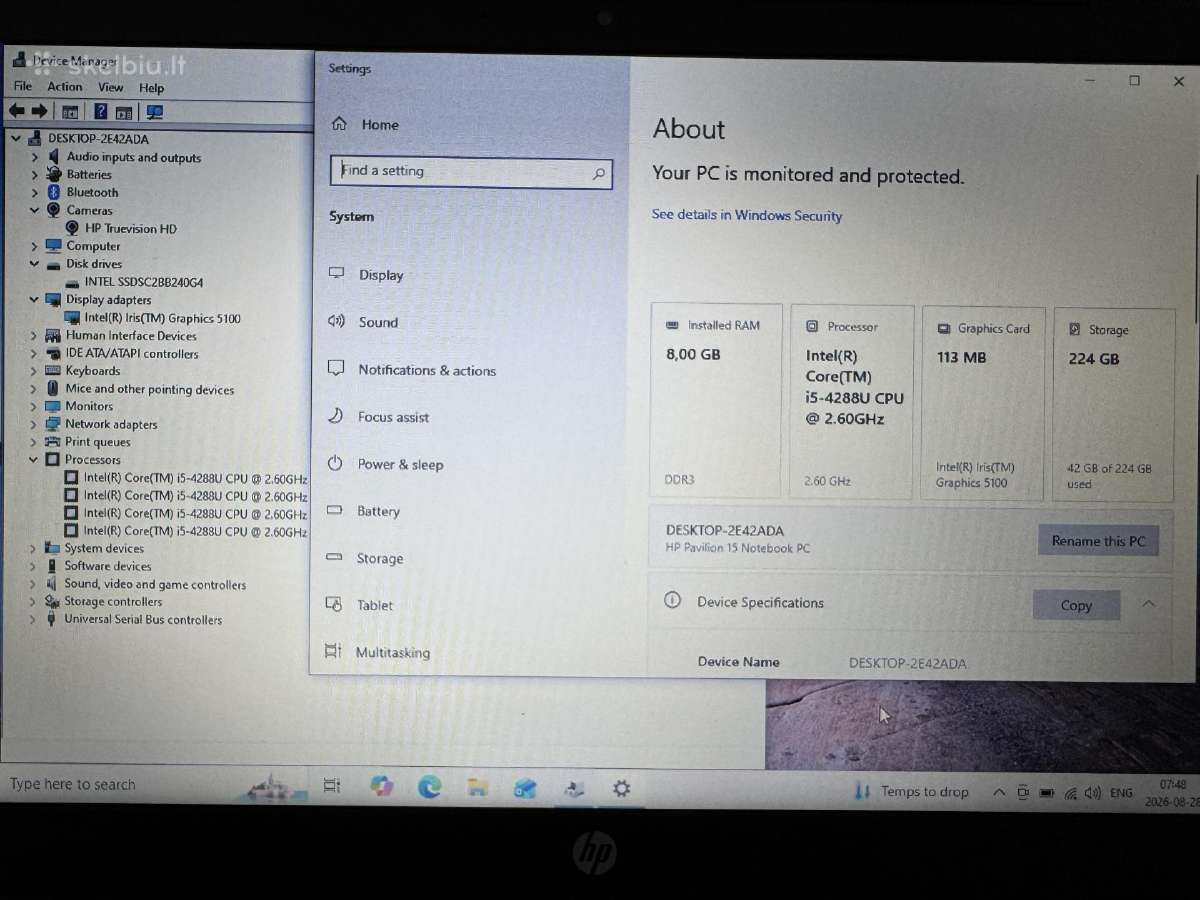Image resolution: width=1200 pixels, height=900 pixels.
Task: Click the Storage 224 GB card
Action: [1113, 404]
